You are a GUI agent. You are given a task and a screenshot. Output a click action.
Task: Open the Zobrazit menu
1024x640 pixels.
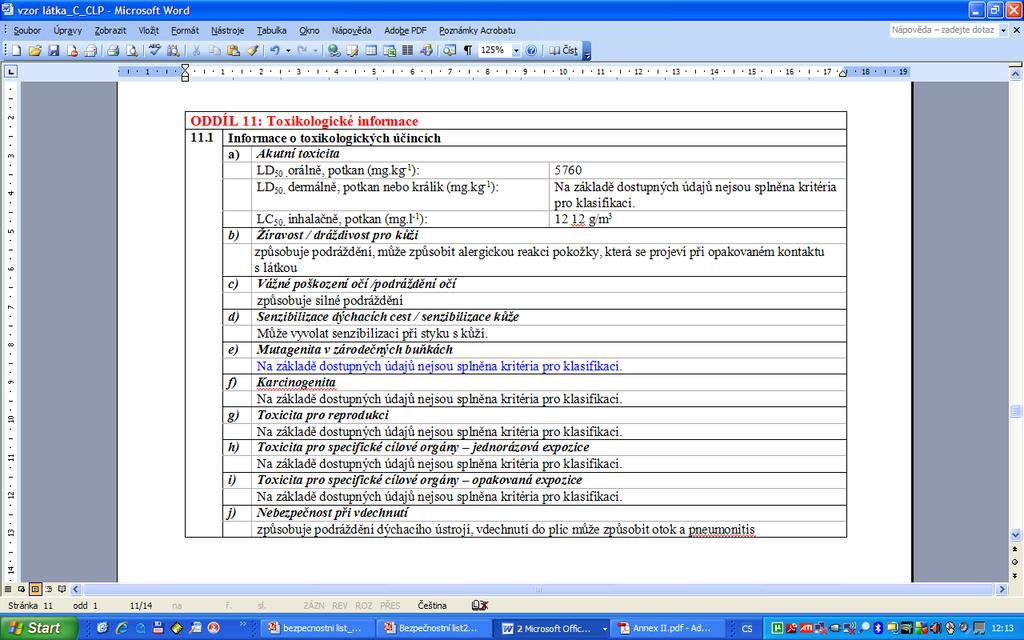[110, 30]
